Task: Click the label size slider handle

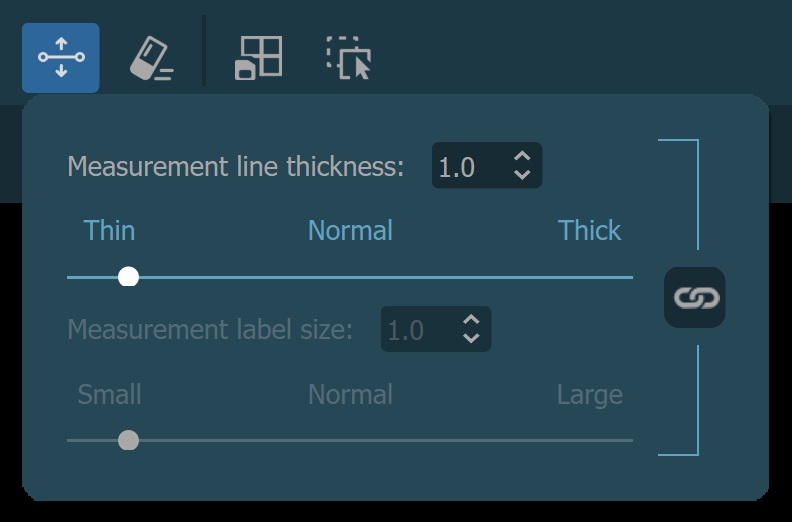Action: [128, 440]
